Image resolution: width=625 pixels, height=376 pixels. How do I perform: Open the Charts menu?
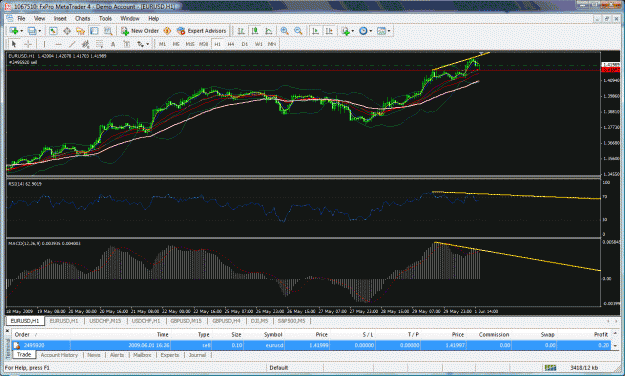coord(83,18)
